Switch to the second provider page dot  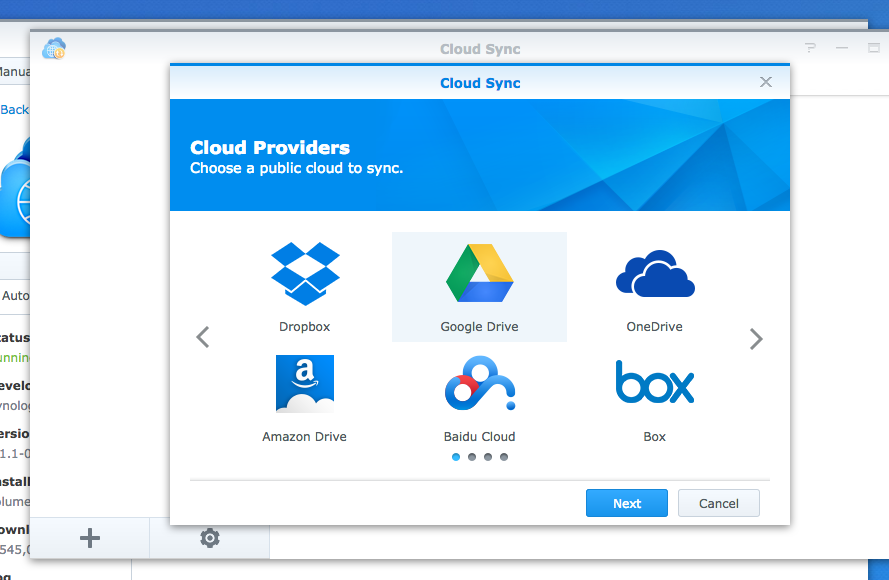click(x=472, y=457)
